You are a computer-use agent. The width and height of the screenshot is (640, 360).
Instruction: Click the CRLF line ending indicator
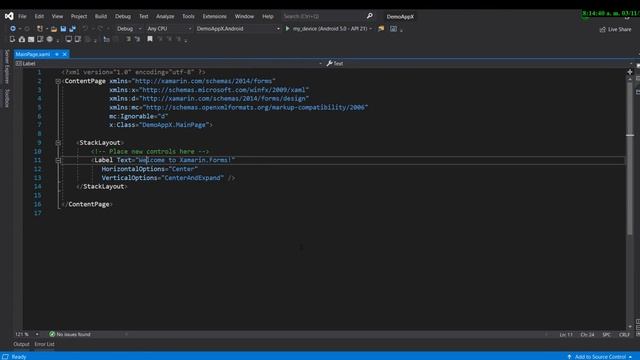tap(624, 334)
